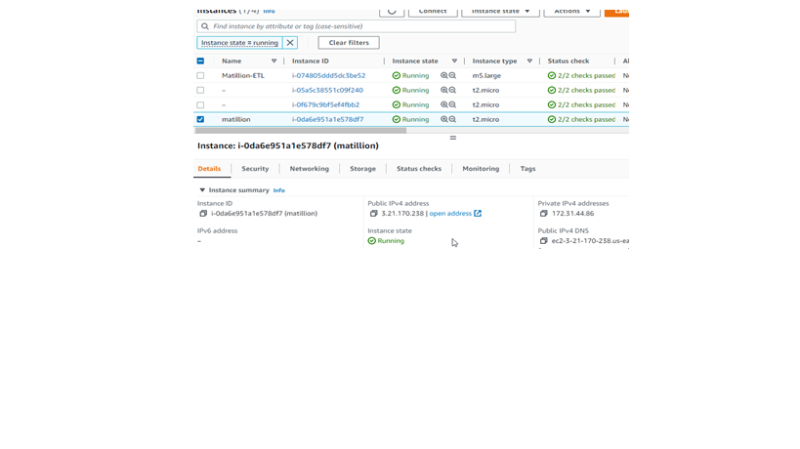This screenshot has width=800, height=449.
Task: Click zoom-out icon in matillion row
Action: (453, 119)
